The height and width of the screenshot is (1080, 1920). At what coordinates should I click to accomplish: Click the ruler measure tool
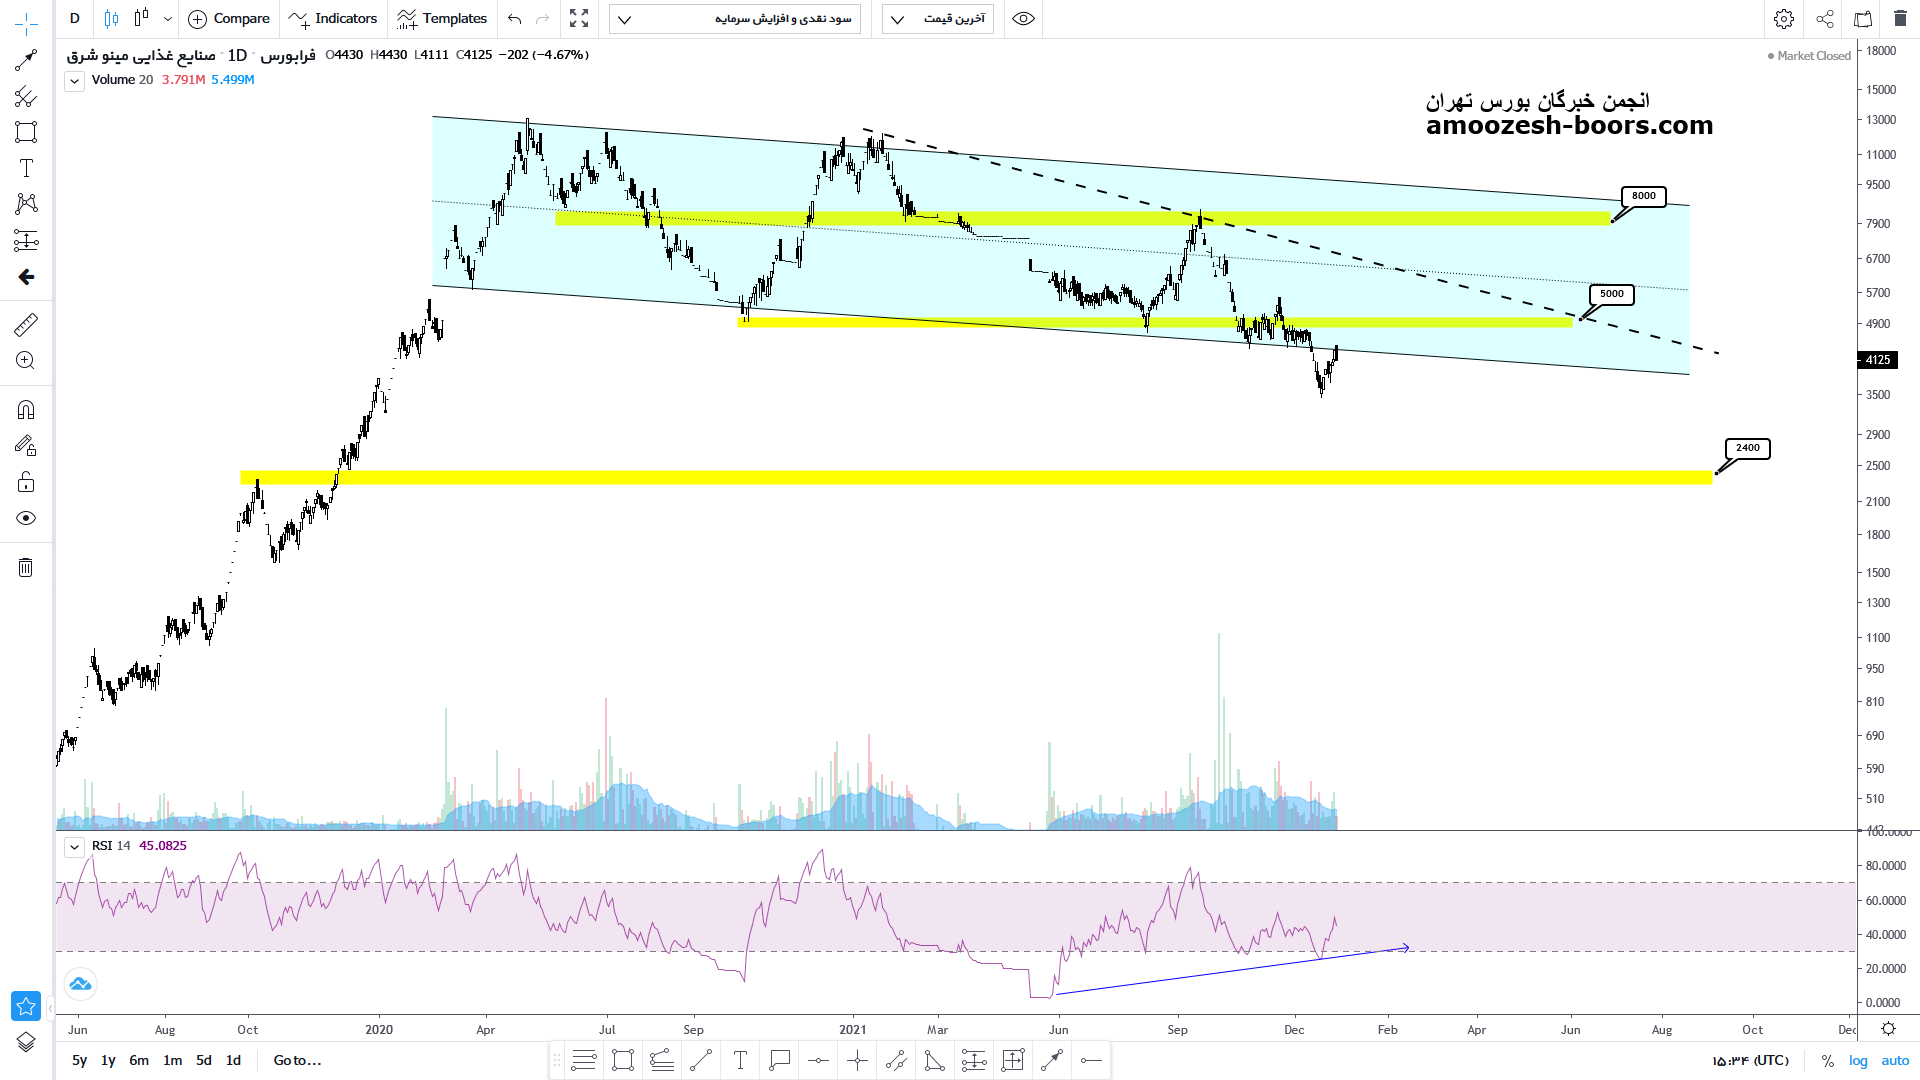pyautogui.click(x=26, y=324)
